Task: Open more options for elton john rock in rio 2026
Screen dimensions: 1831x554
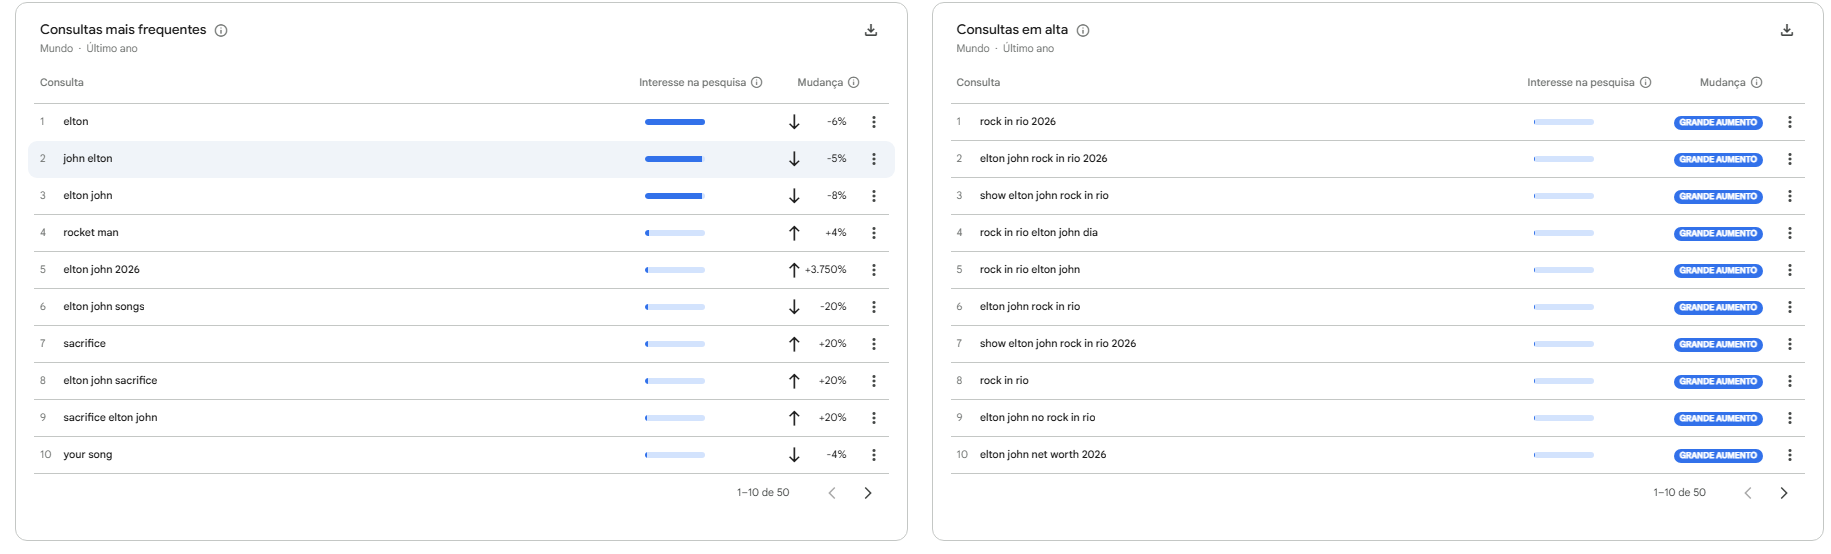Action: point(1790,159)
